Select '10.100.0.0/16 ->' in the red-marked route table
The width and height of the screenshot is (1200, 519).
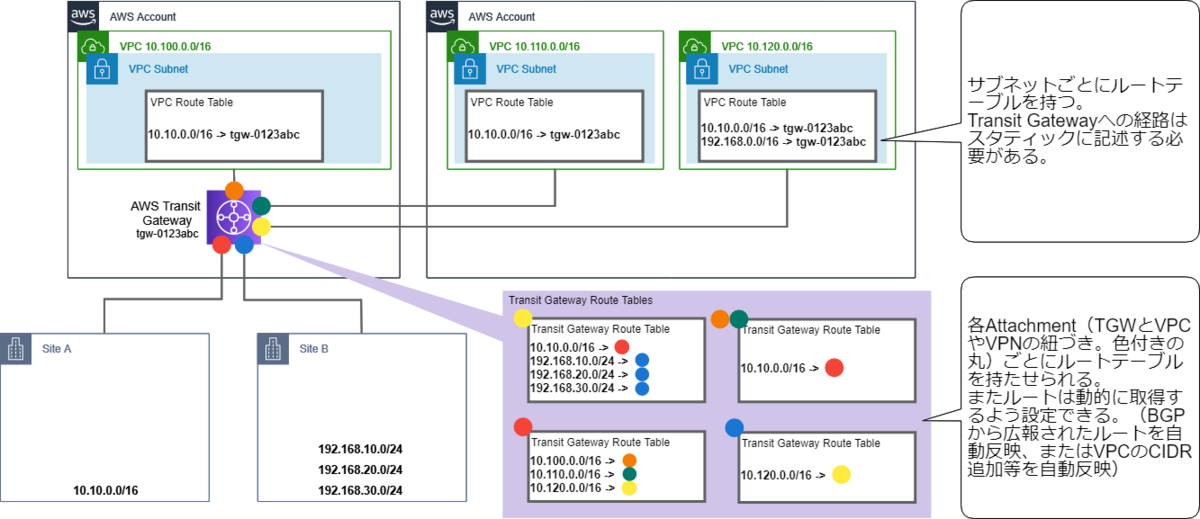(x=574, y=461)
